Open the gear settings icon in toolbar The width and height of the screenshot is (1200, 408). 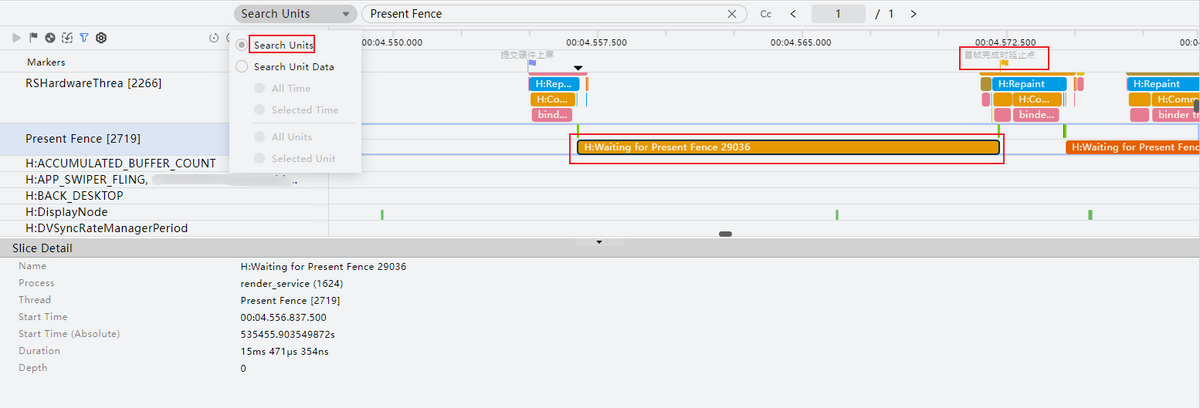101,38
